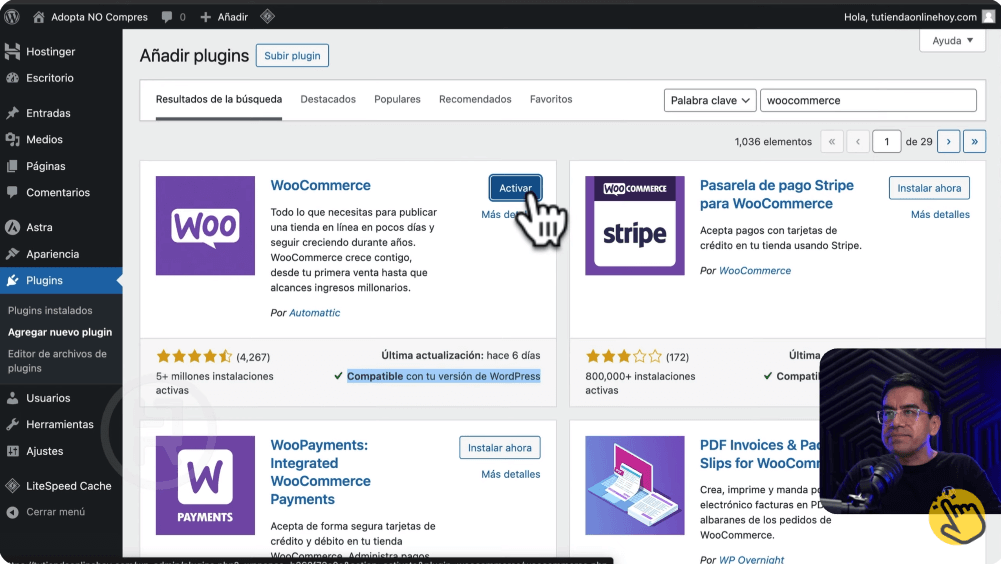
Task: Click the Herramientas wrench icon
Action: click(12, 424)
